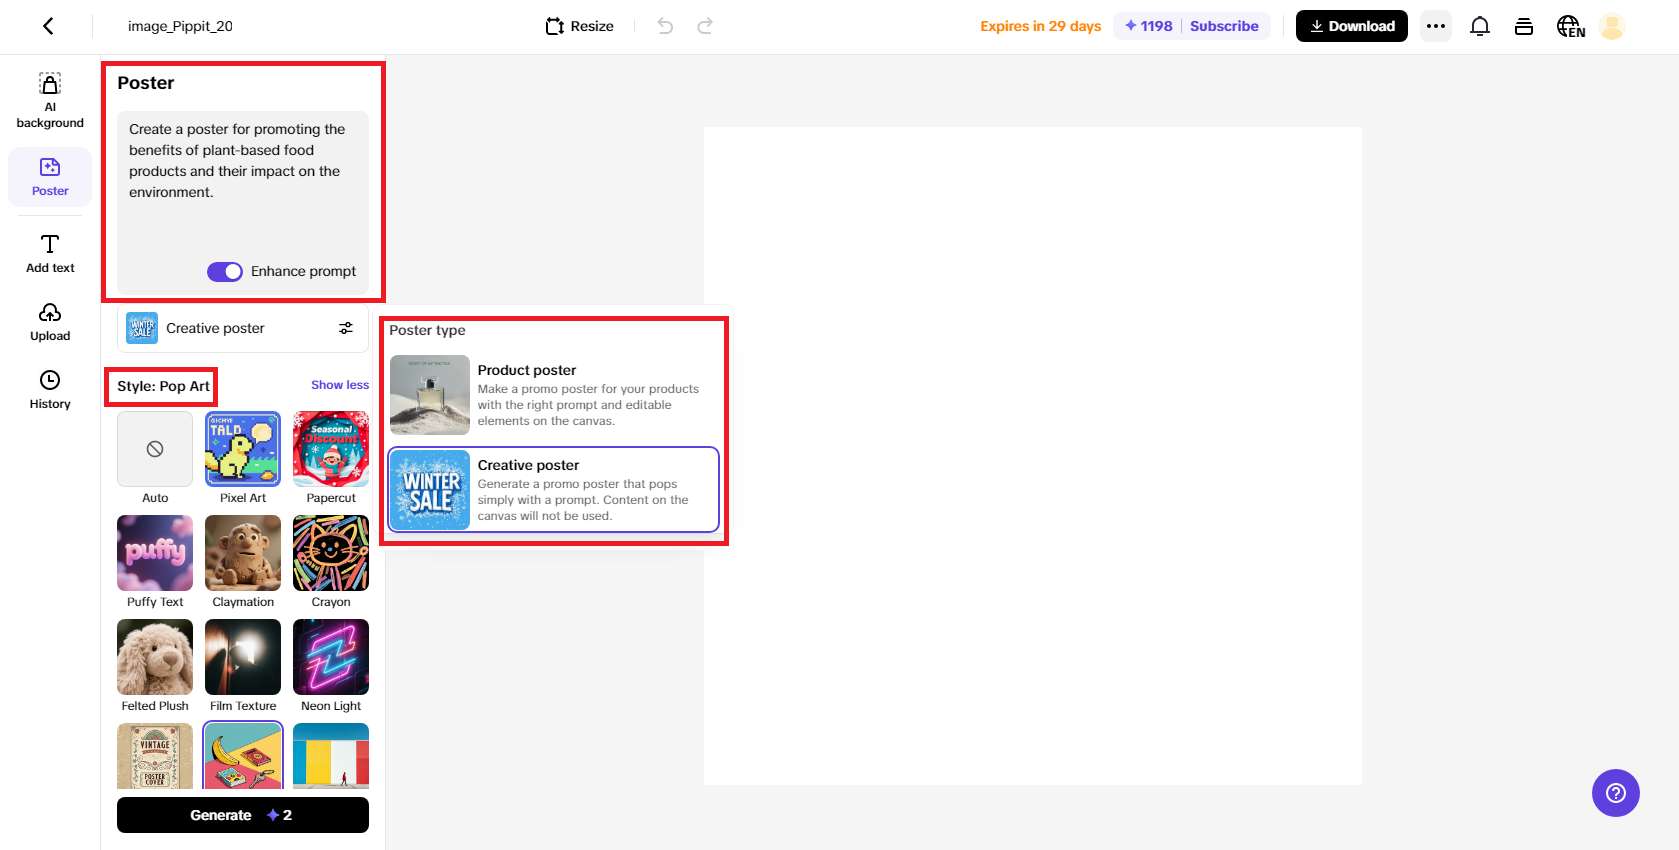Click the Subscribe link
Viewport: 1679px width, 850px height.
point(1224,26)
